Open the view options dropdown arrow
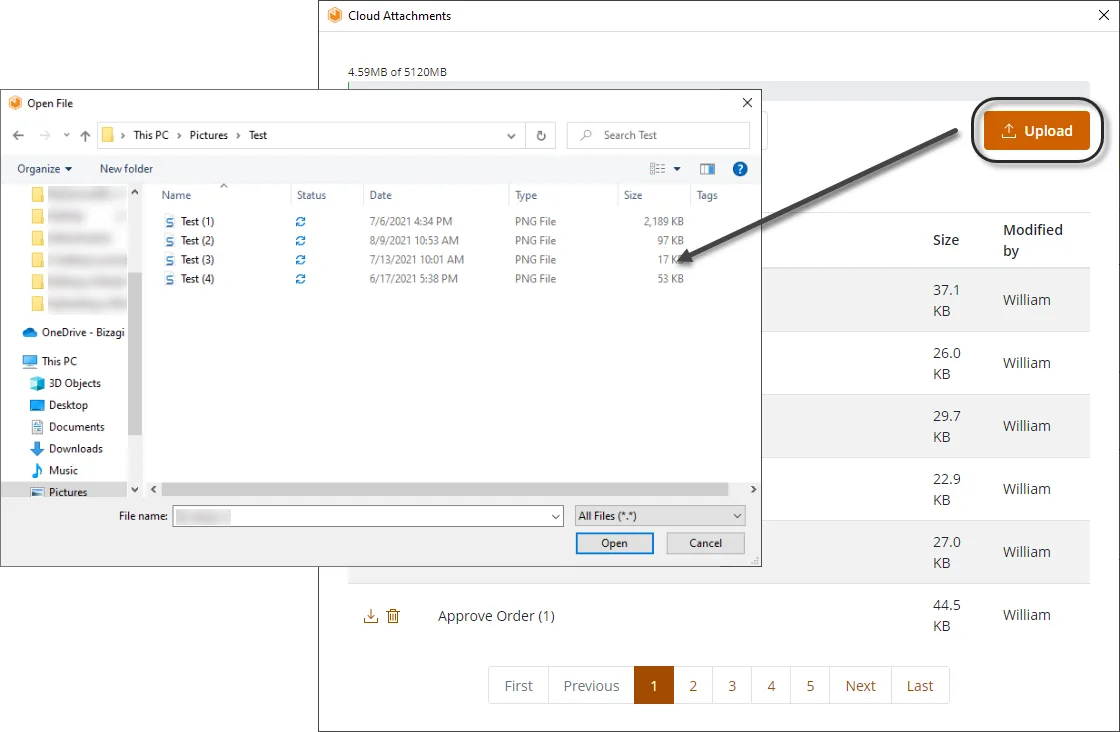 (x=676, y=169)
